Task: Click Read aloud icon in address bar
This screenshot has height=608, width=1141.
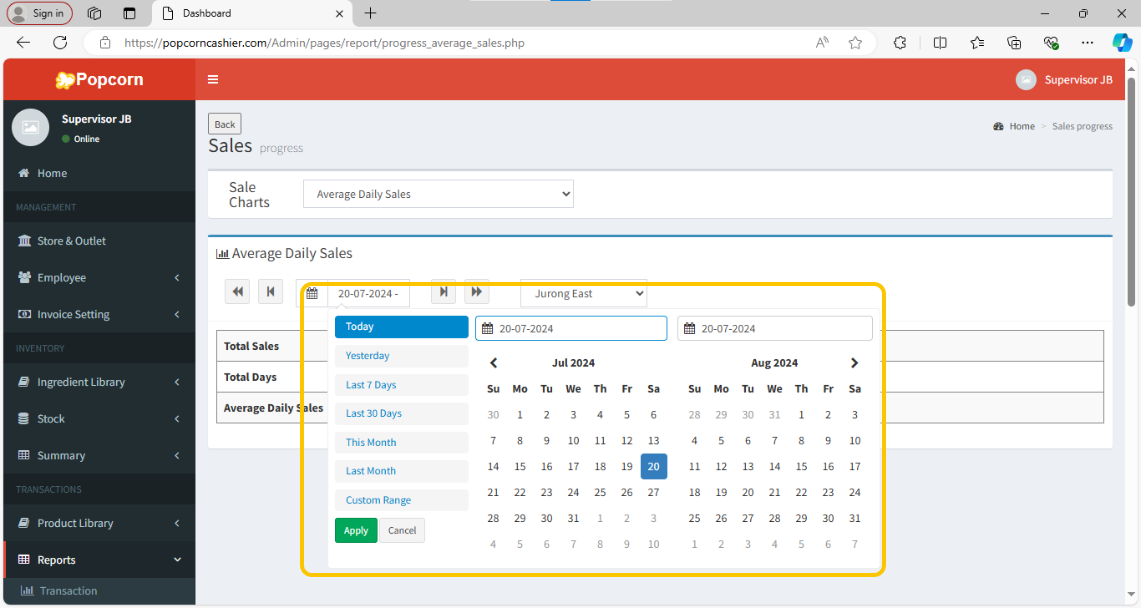Action: tap(822, 43)
